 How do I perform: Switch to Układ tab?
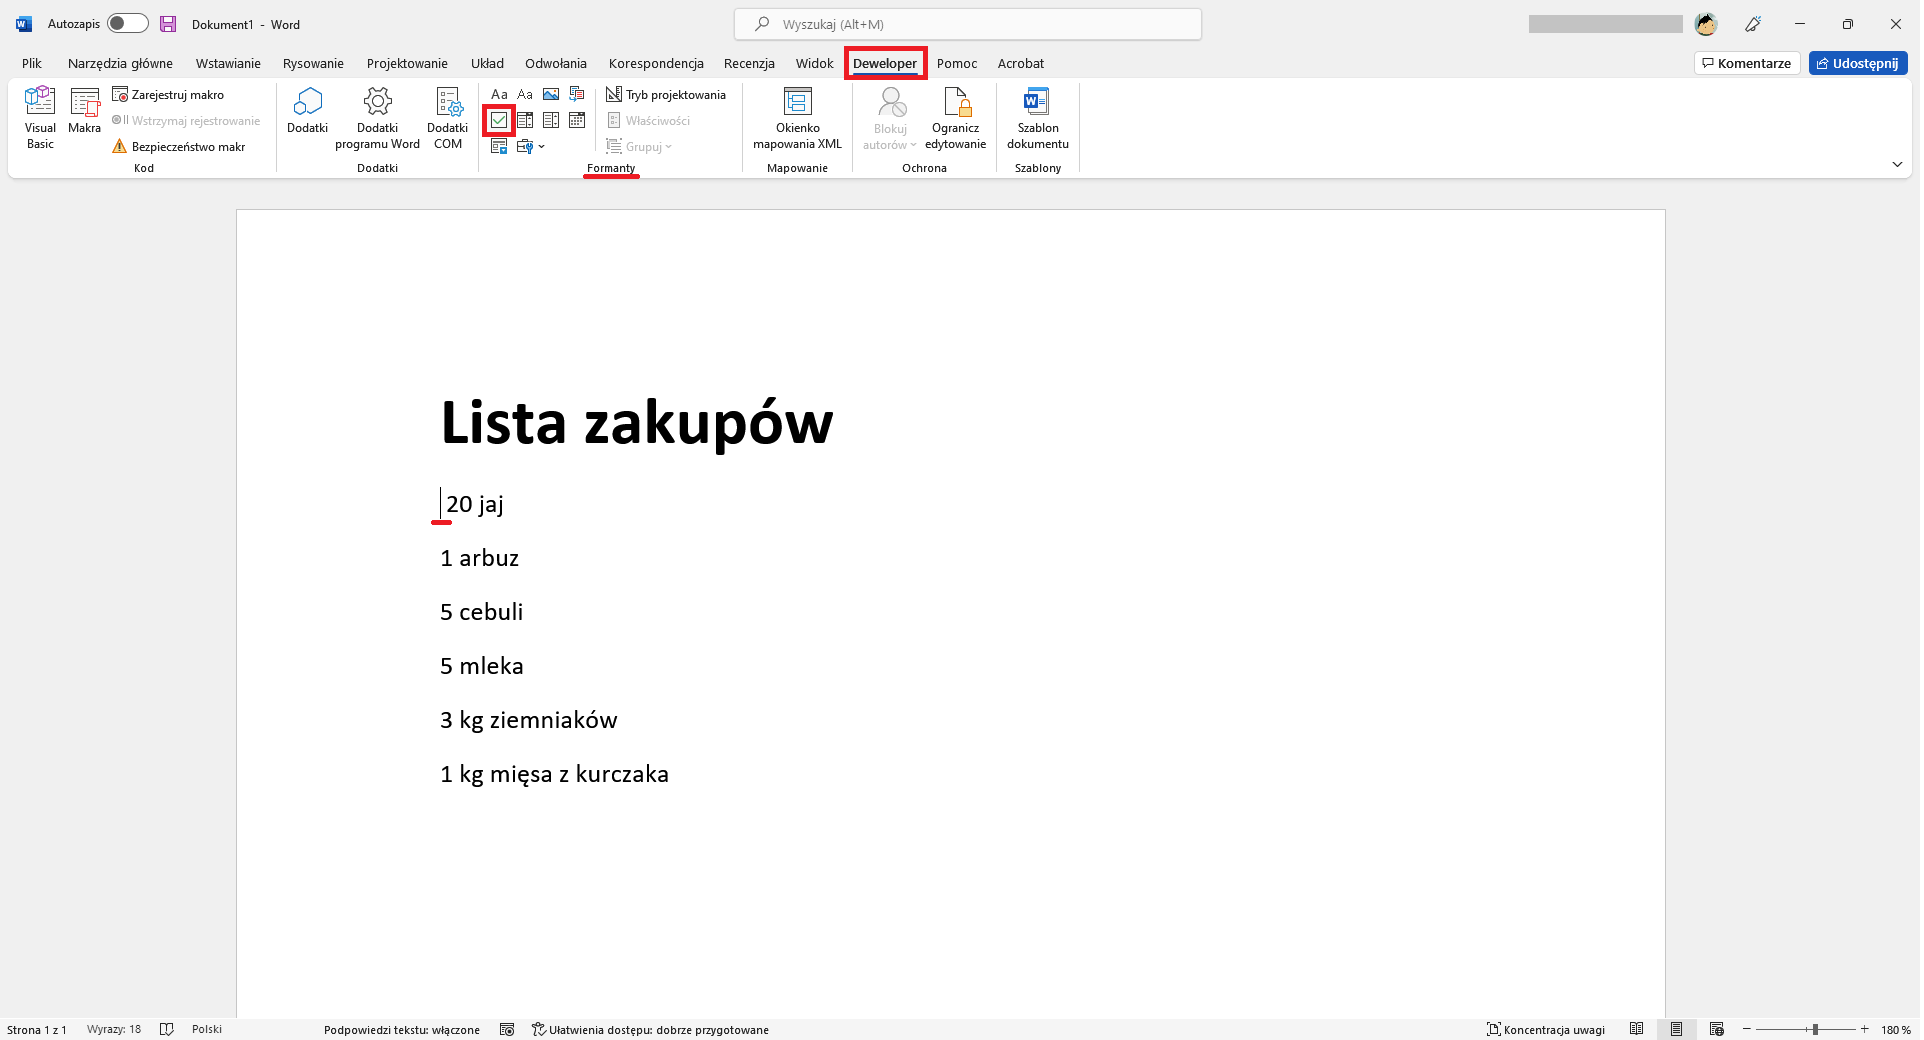pyautogui.click(x=487, y=63)
